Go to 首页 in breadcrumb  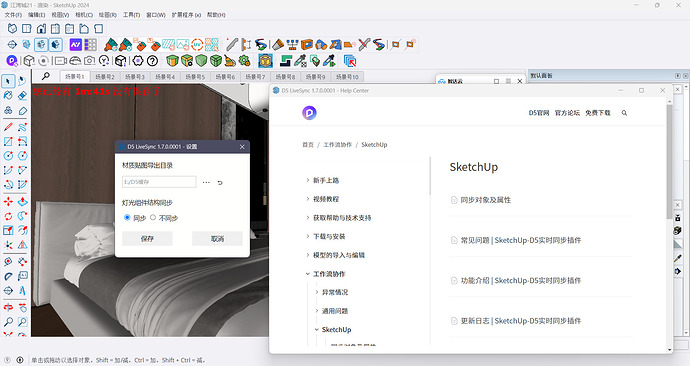(308, 145)
